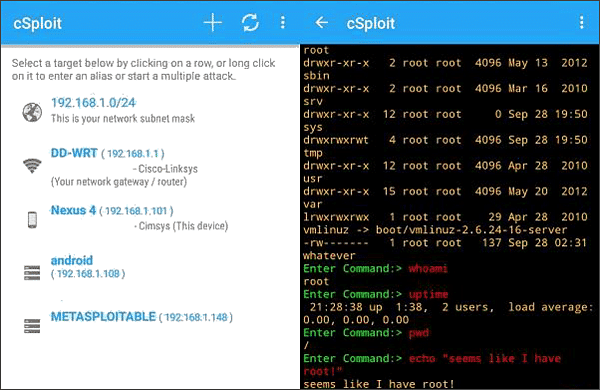Image resolution: width=600 pixels, height=390 pixels.
Task: Select the DD-WRT router target
Action: point(150,167)
